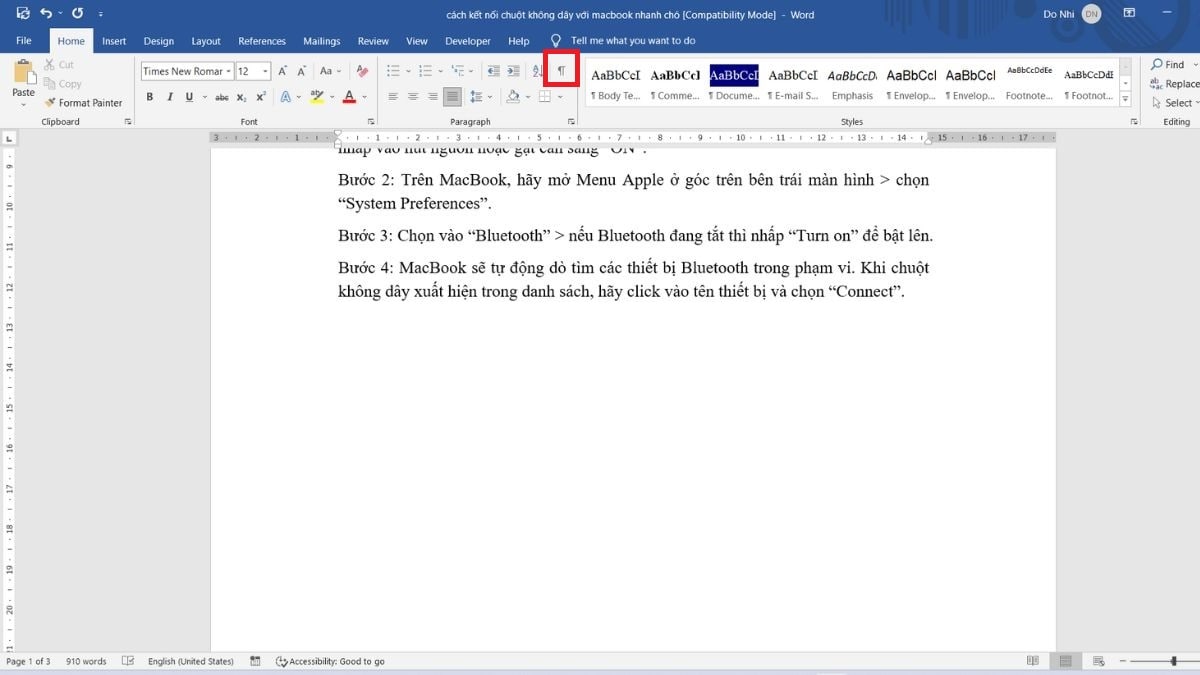Toggle Show/Hide paragraph marks

pyautogui.click(x=561, y=71)
